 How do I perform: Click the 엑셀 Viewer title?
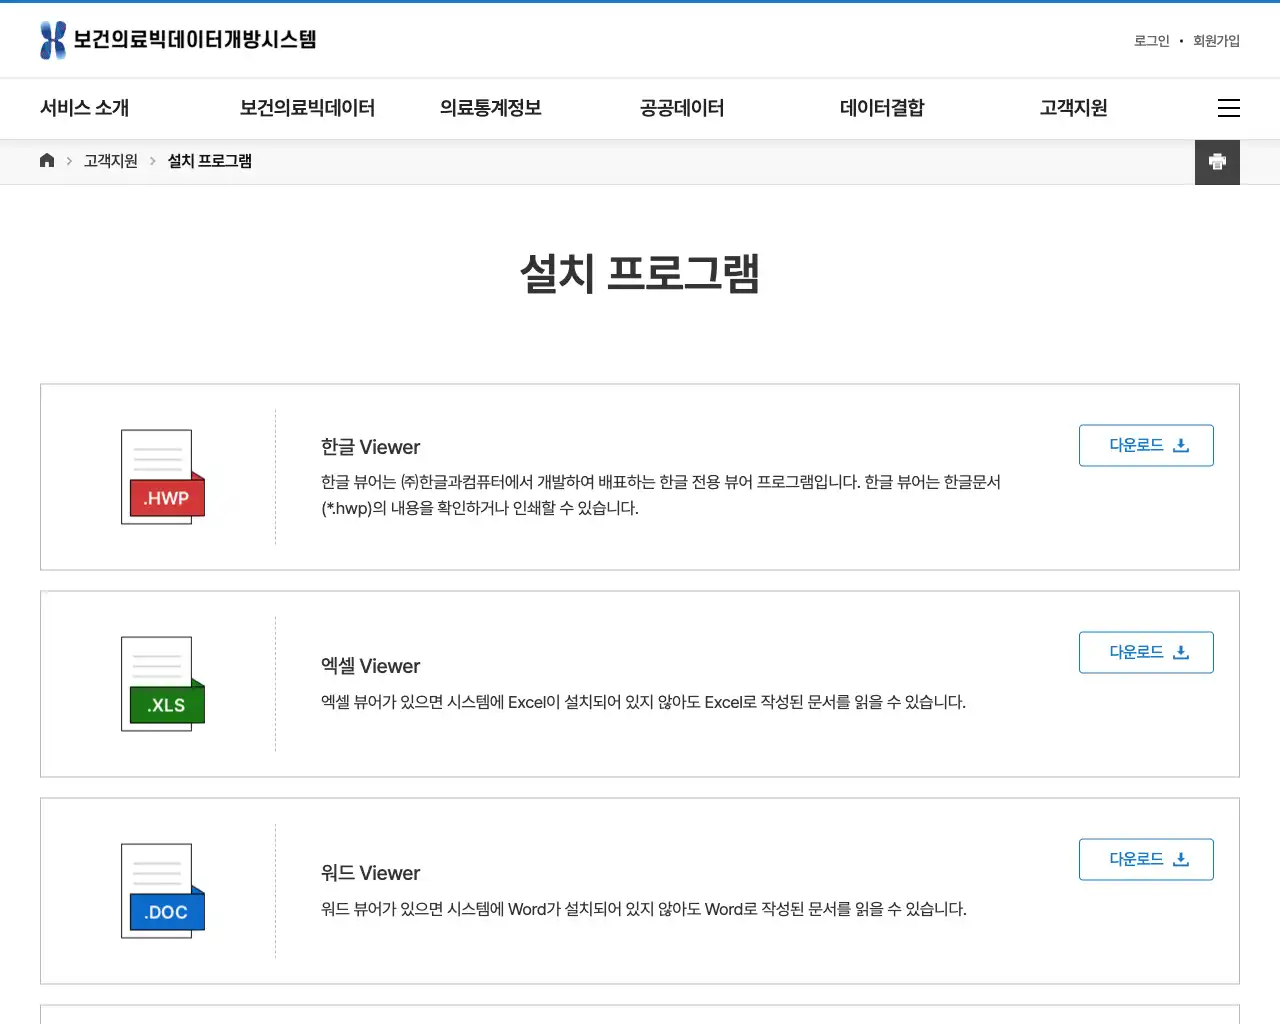pyautogui.click(x=371, y=666)
